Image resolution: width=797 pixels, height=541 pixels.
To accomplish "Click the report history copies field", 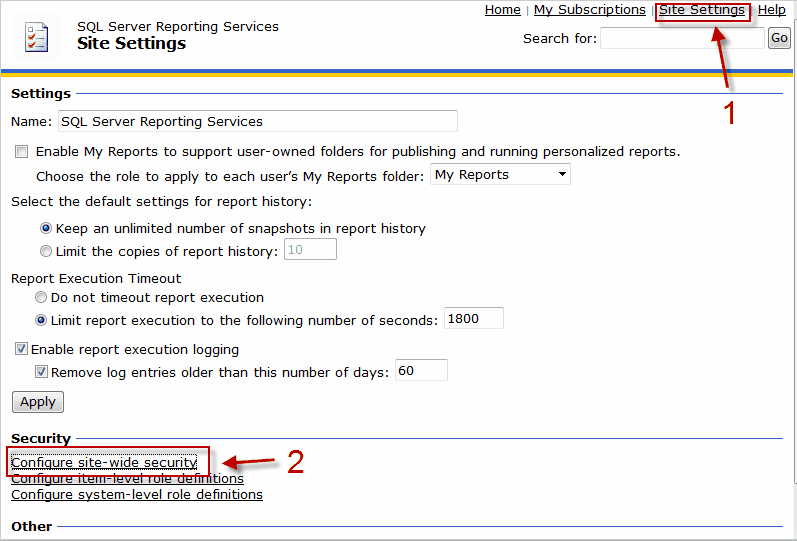I will click(310, 250).
